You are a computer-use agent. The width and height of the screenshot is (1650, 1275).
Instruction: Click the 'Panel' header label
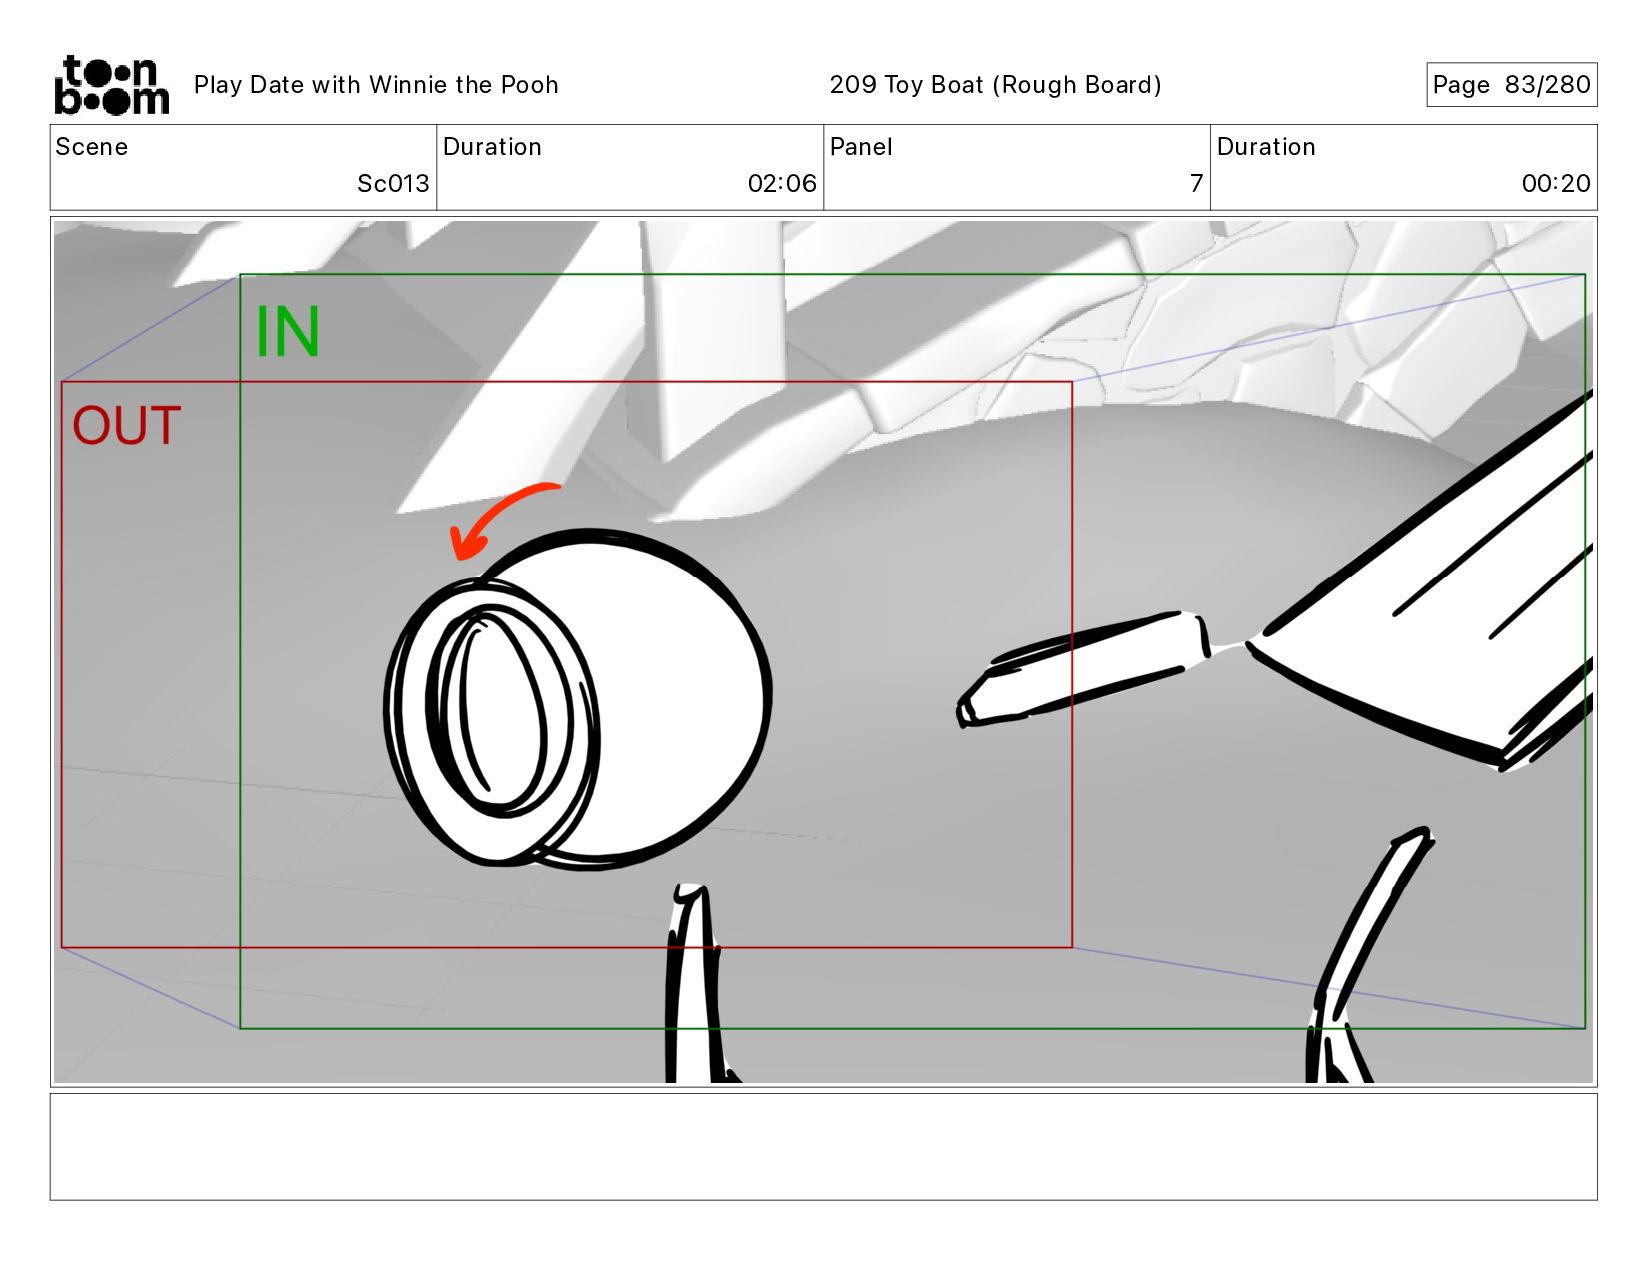click(861, 147)
